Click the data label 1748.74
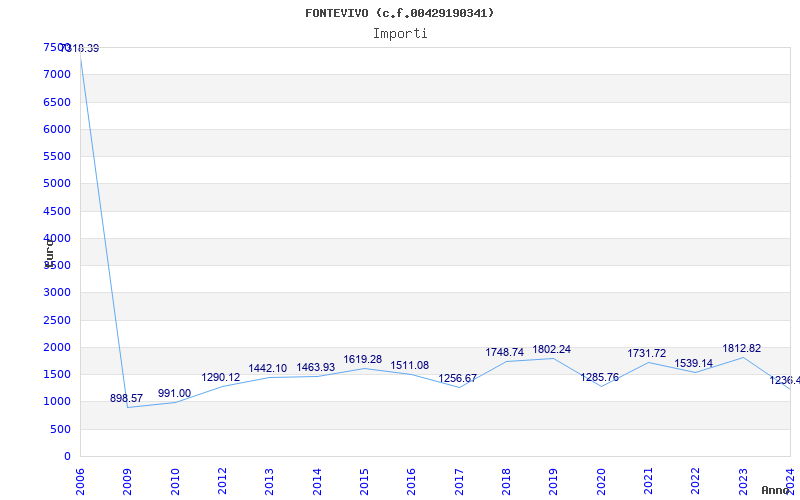Viewport: 800px width, 500px height. (505, 353)
